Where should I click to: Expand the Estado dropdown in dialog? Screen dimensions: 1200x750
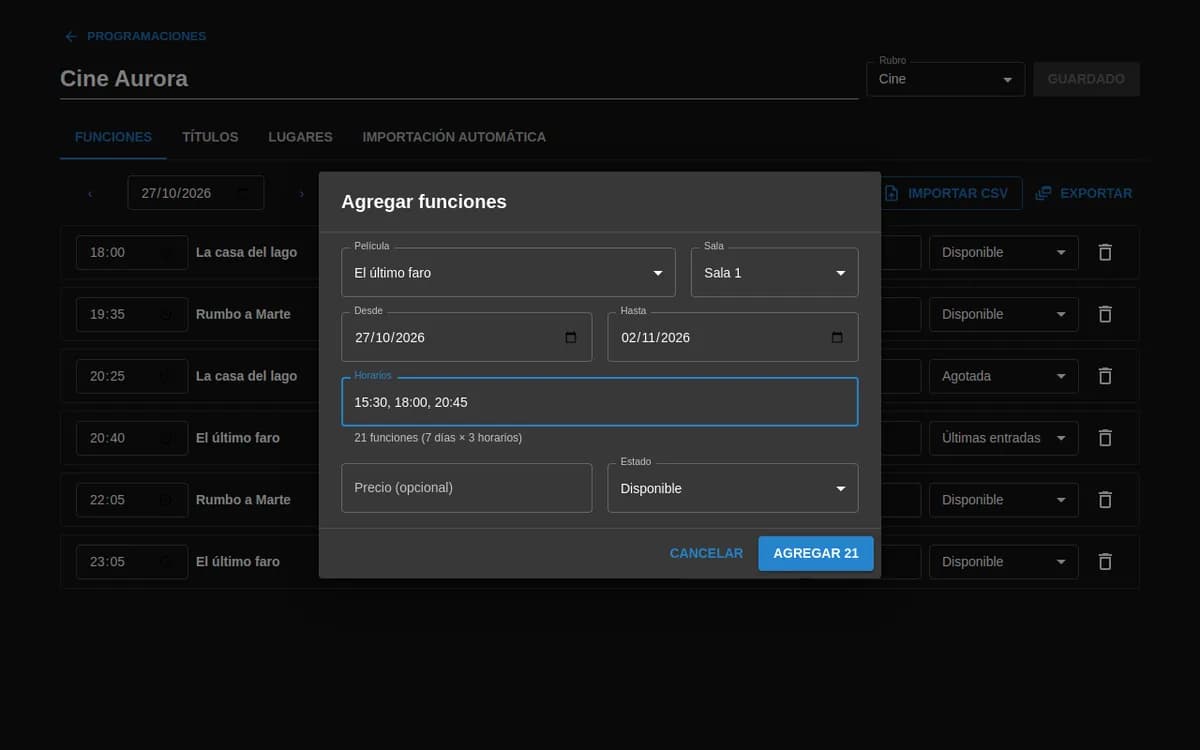click(x=732, y=488)
